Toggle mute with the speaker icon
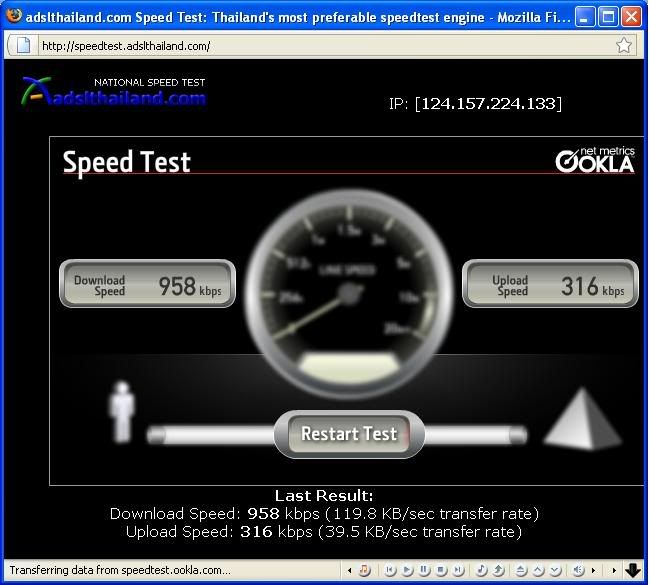Viewport: 650px width, 585px height. (x=578, y=570)
